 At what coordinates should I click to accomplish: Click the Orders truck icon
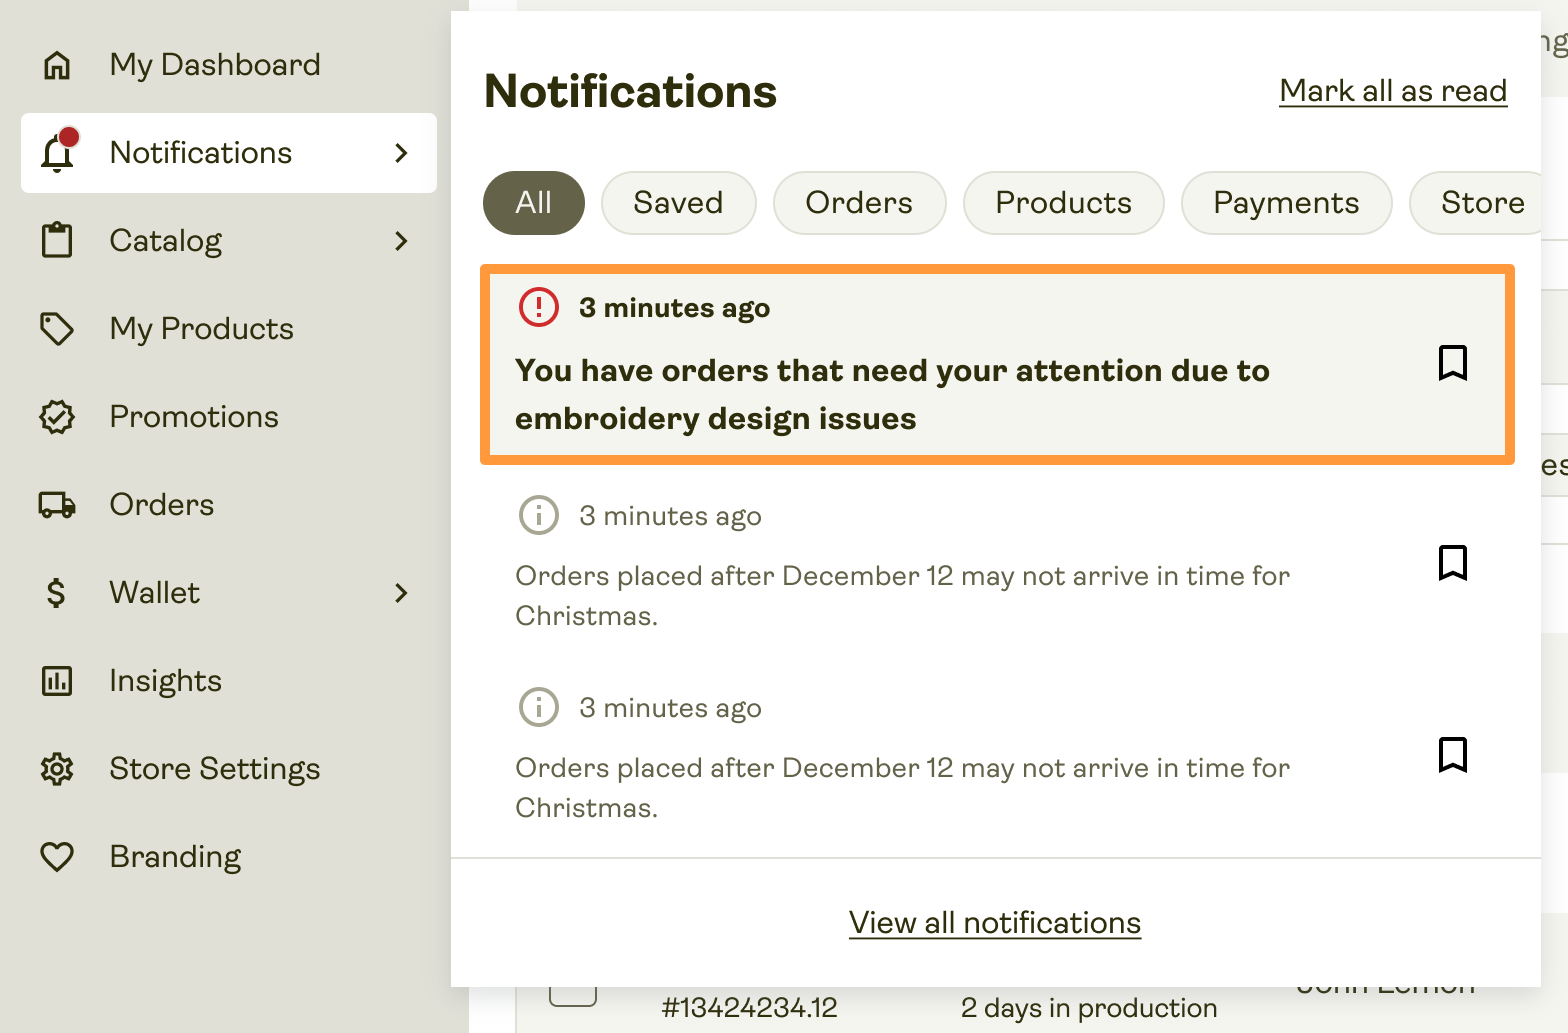click(x=57, y=505)
